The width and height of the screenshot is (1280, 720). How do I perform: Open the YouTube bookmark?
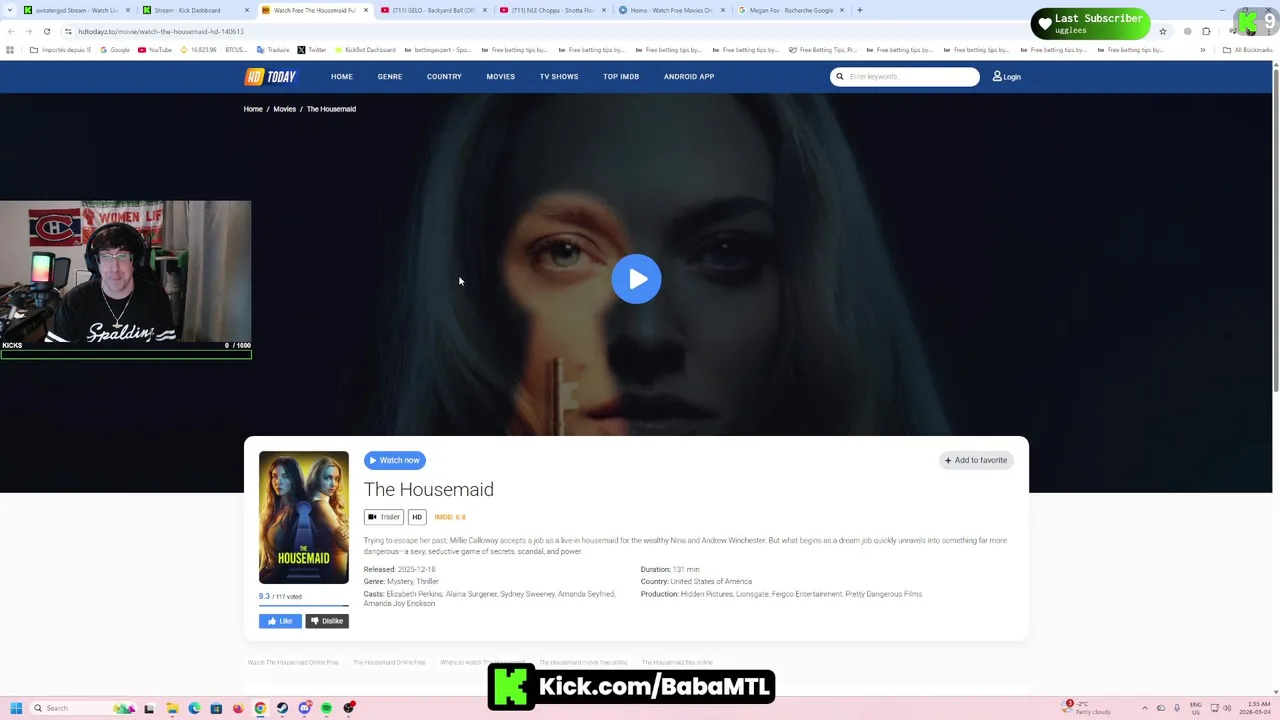[155, 50]
